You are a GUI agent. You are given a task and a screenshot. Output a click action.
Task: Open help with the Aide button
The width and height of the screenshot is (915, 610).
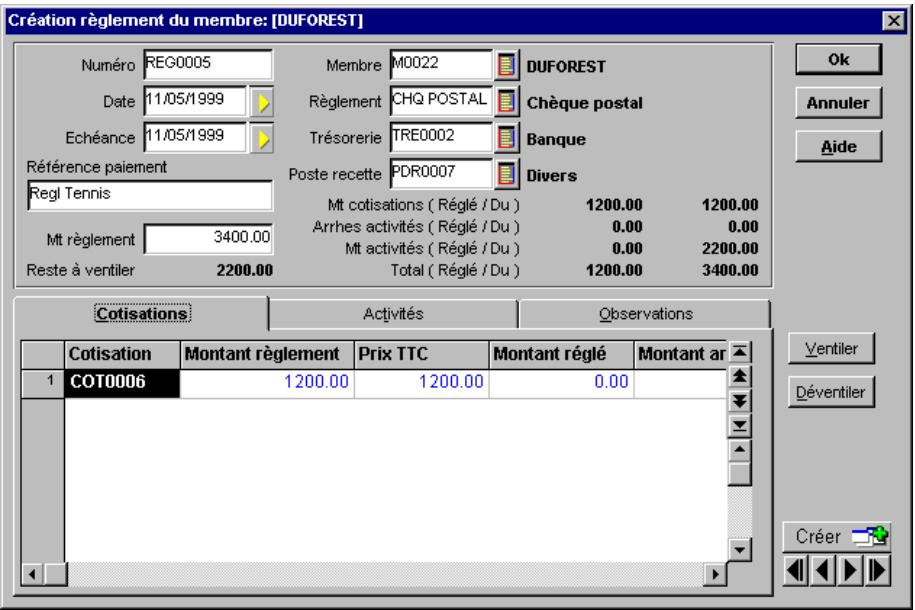click(x=839, y=147)
